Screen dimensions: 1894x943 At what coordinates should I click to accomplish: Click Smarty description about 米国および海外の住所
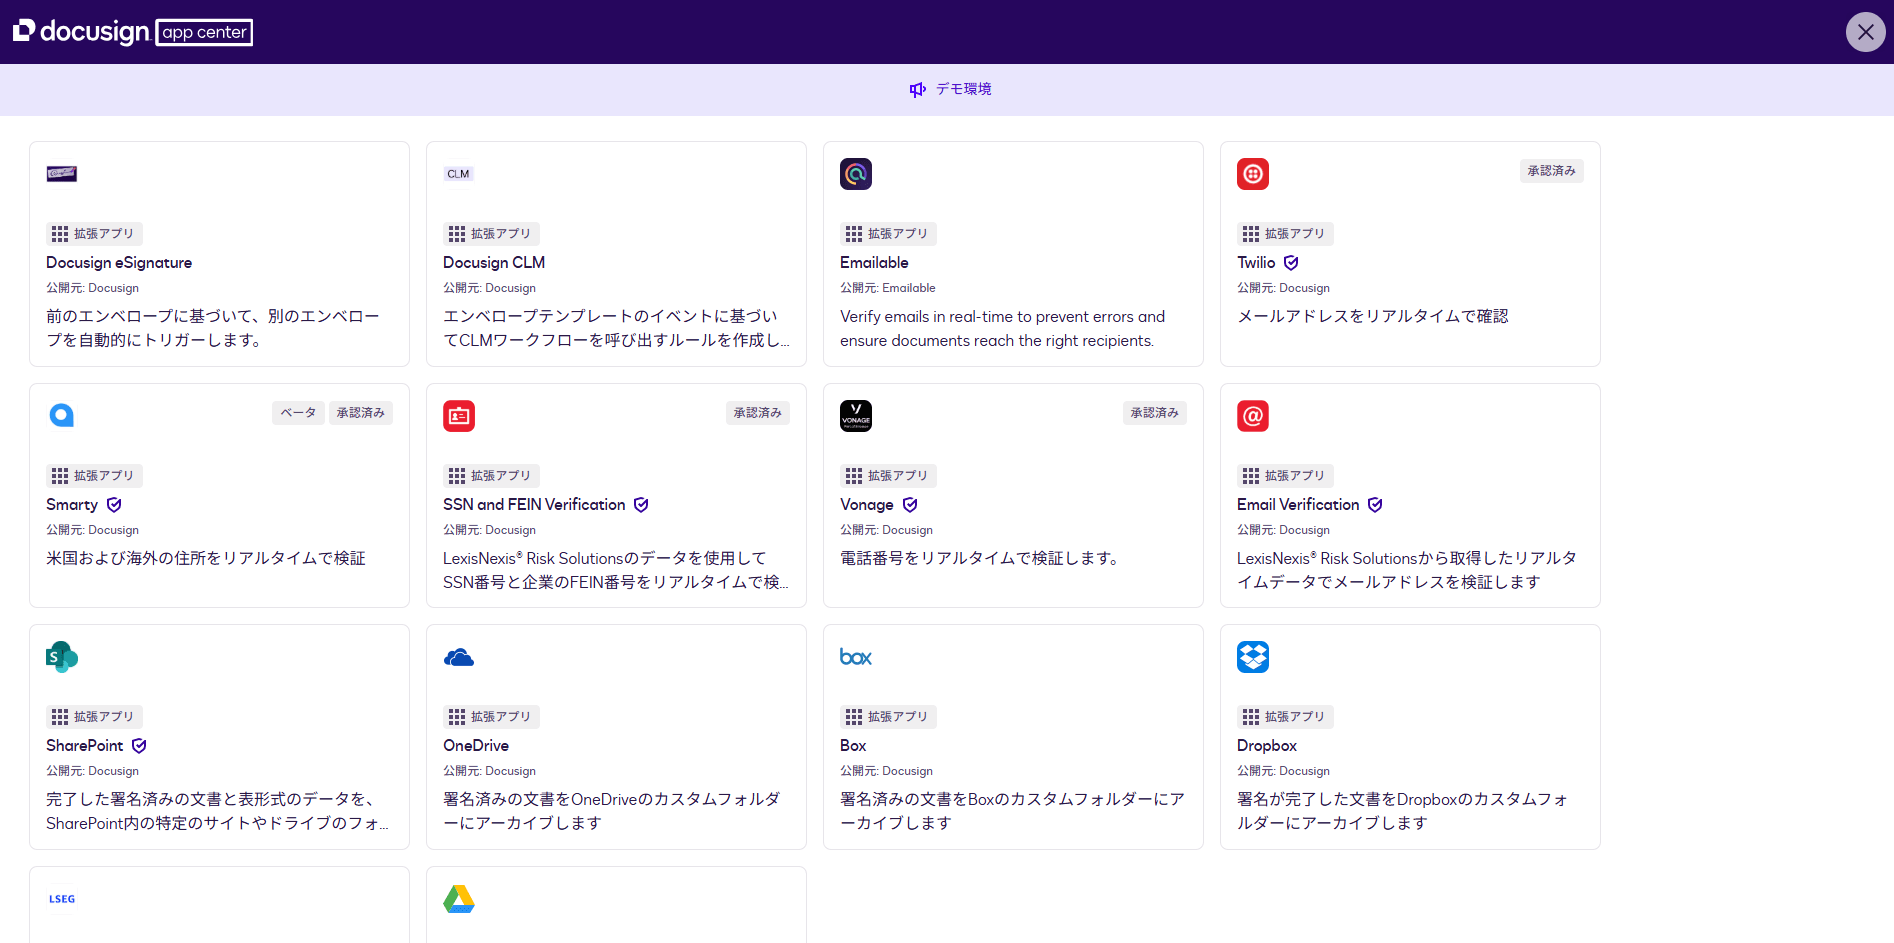tap(206, 559)
